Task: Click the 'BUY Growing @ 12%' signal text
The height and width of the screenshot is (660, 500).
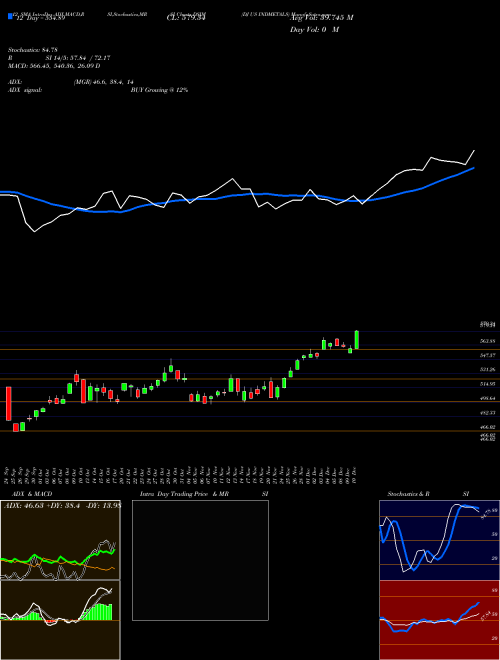Action: tap(159, 90)
